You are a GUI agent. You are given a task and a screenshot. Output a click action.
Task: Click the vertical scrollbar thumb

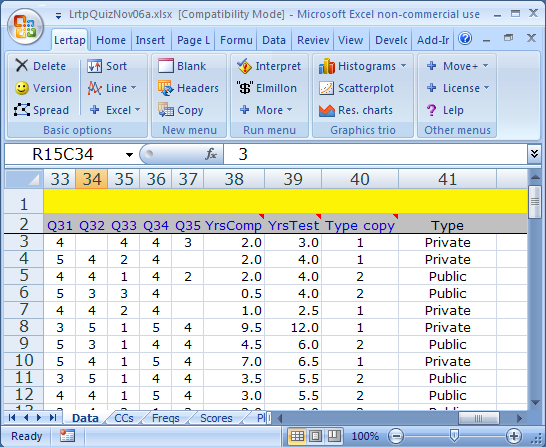(x=535, y=202)
